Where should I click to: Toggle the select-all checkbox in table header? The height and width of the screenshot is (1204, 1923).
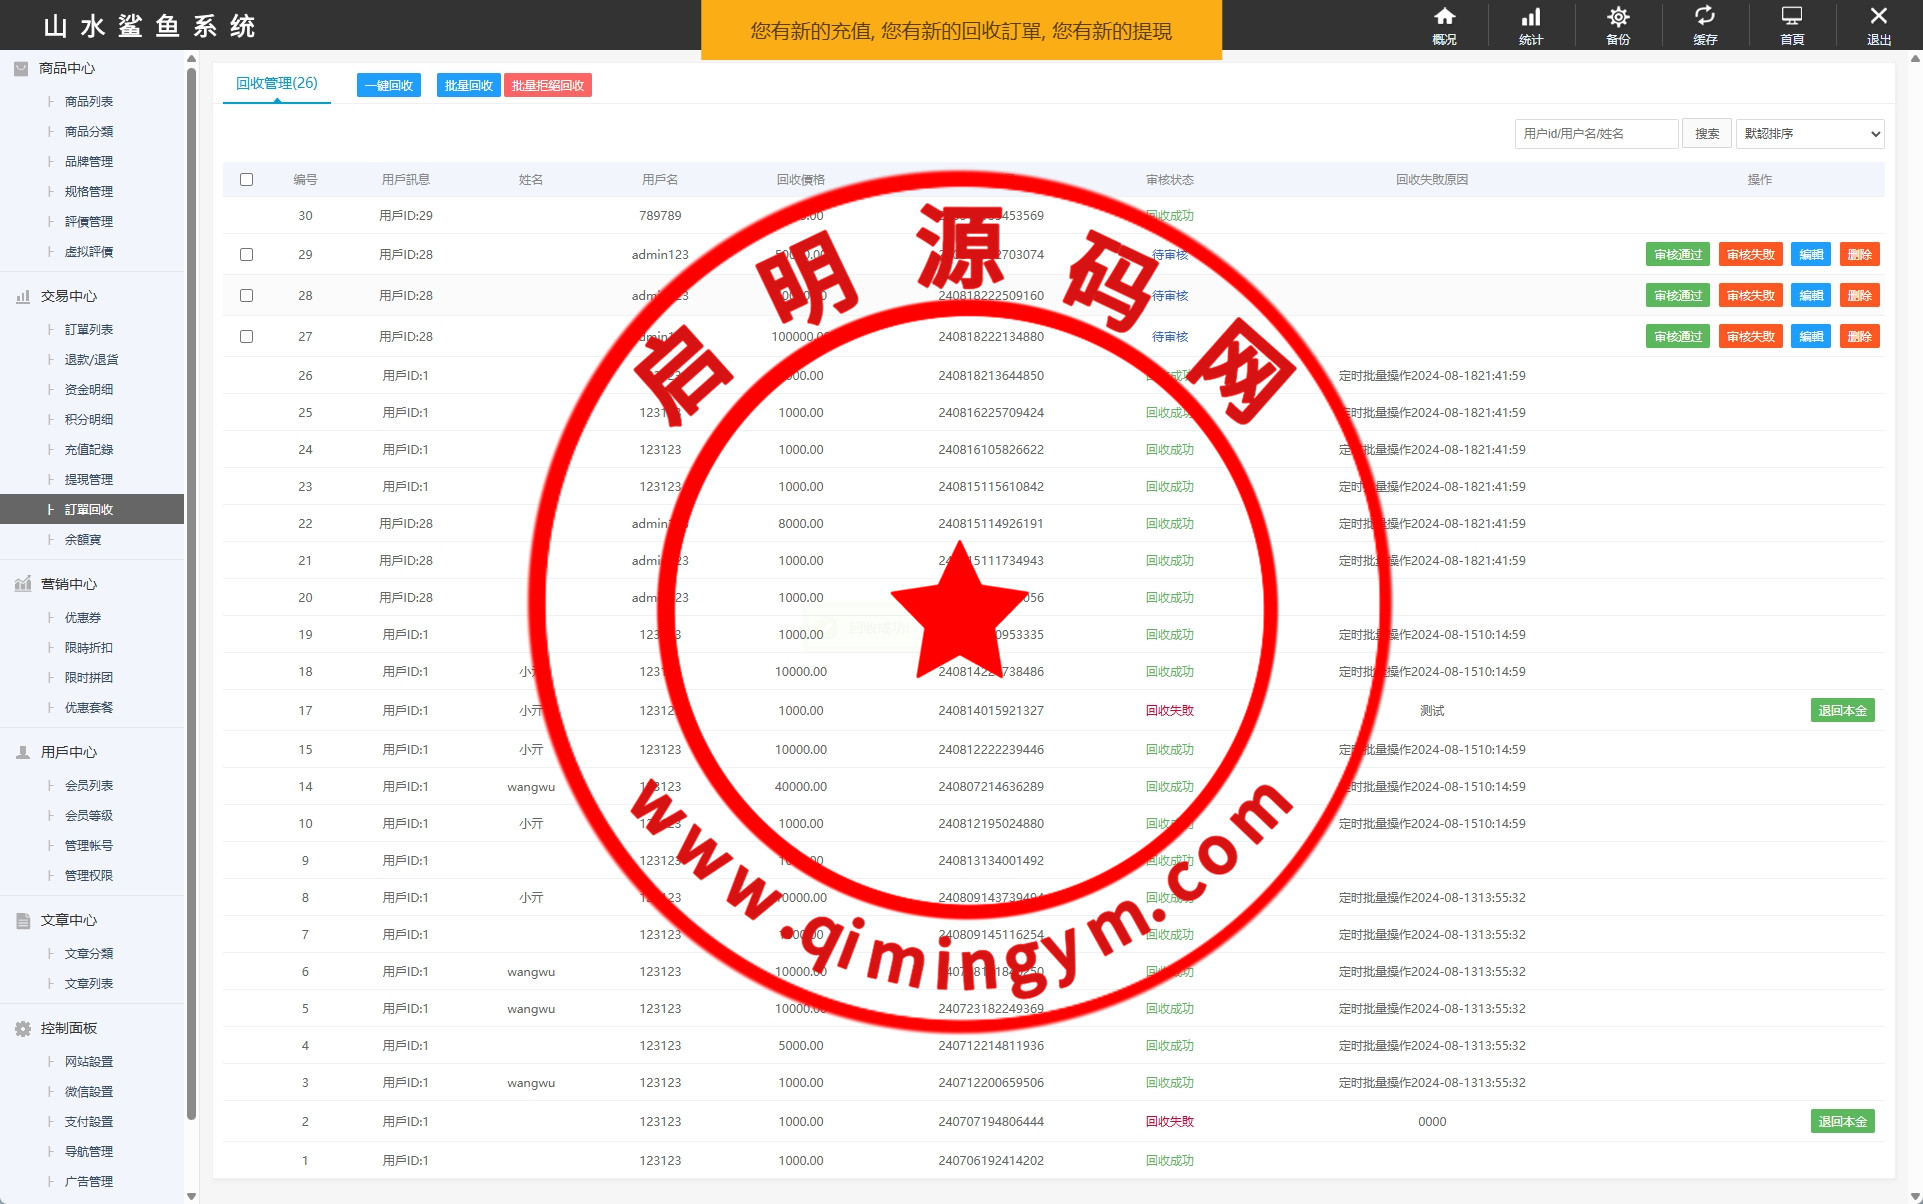[x=246, y=180]
